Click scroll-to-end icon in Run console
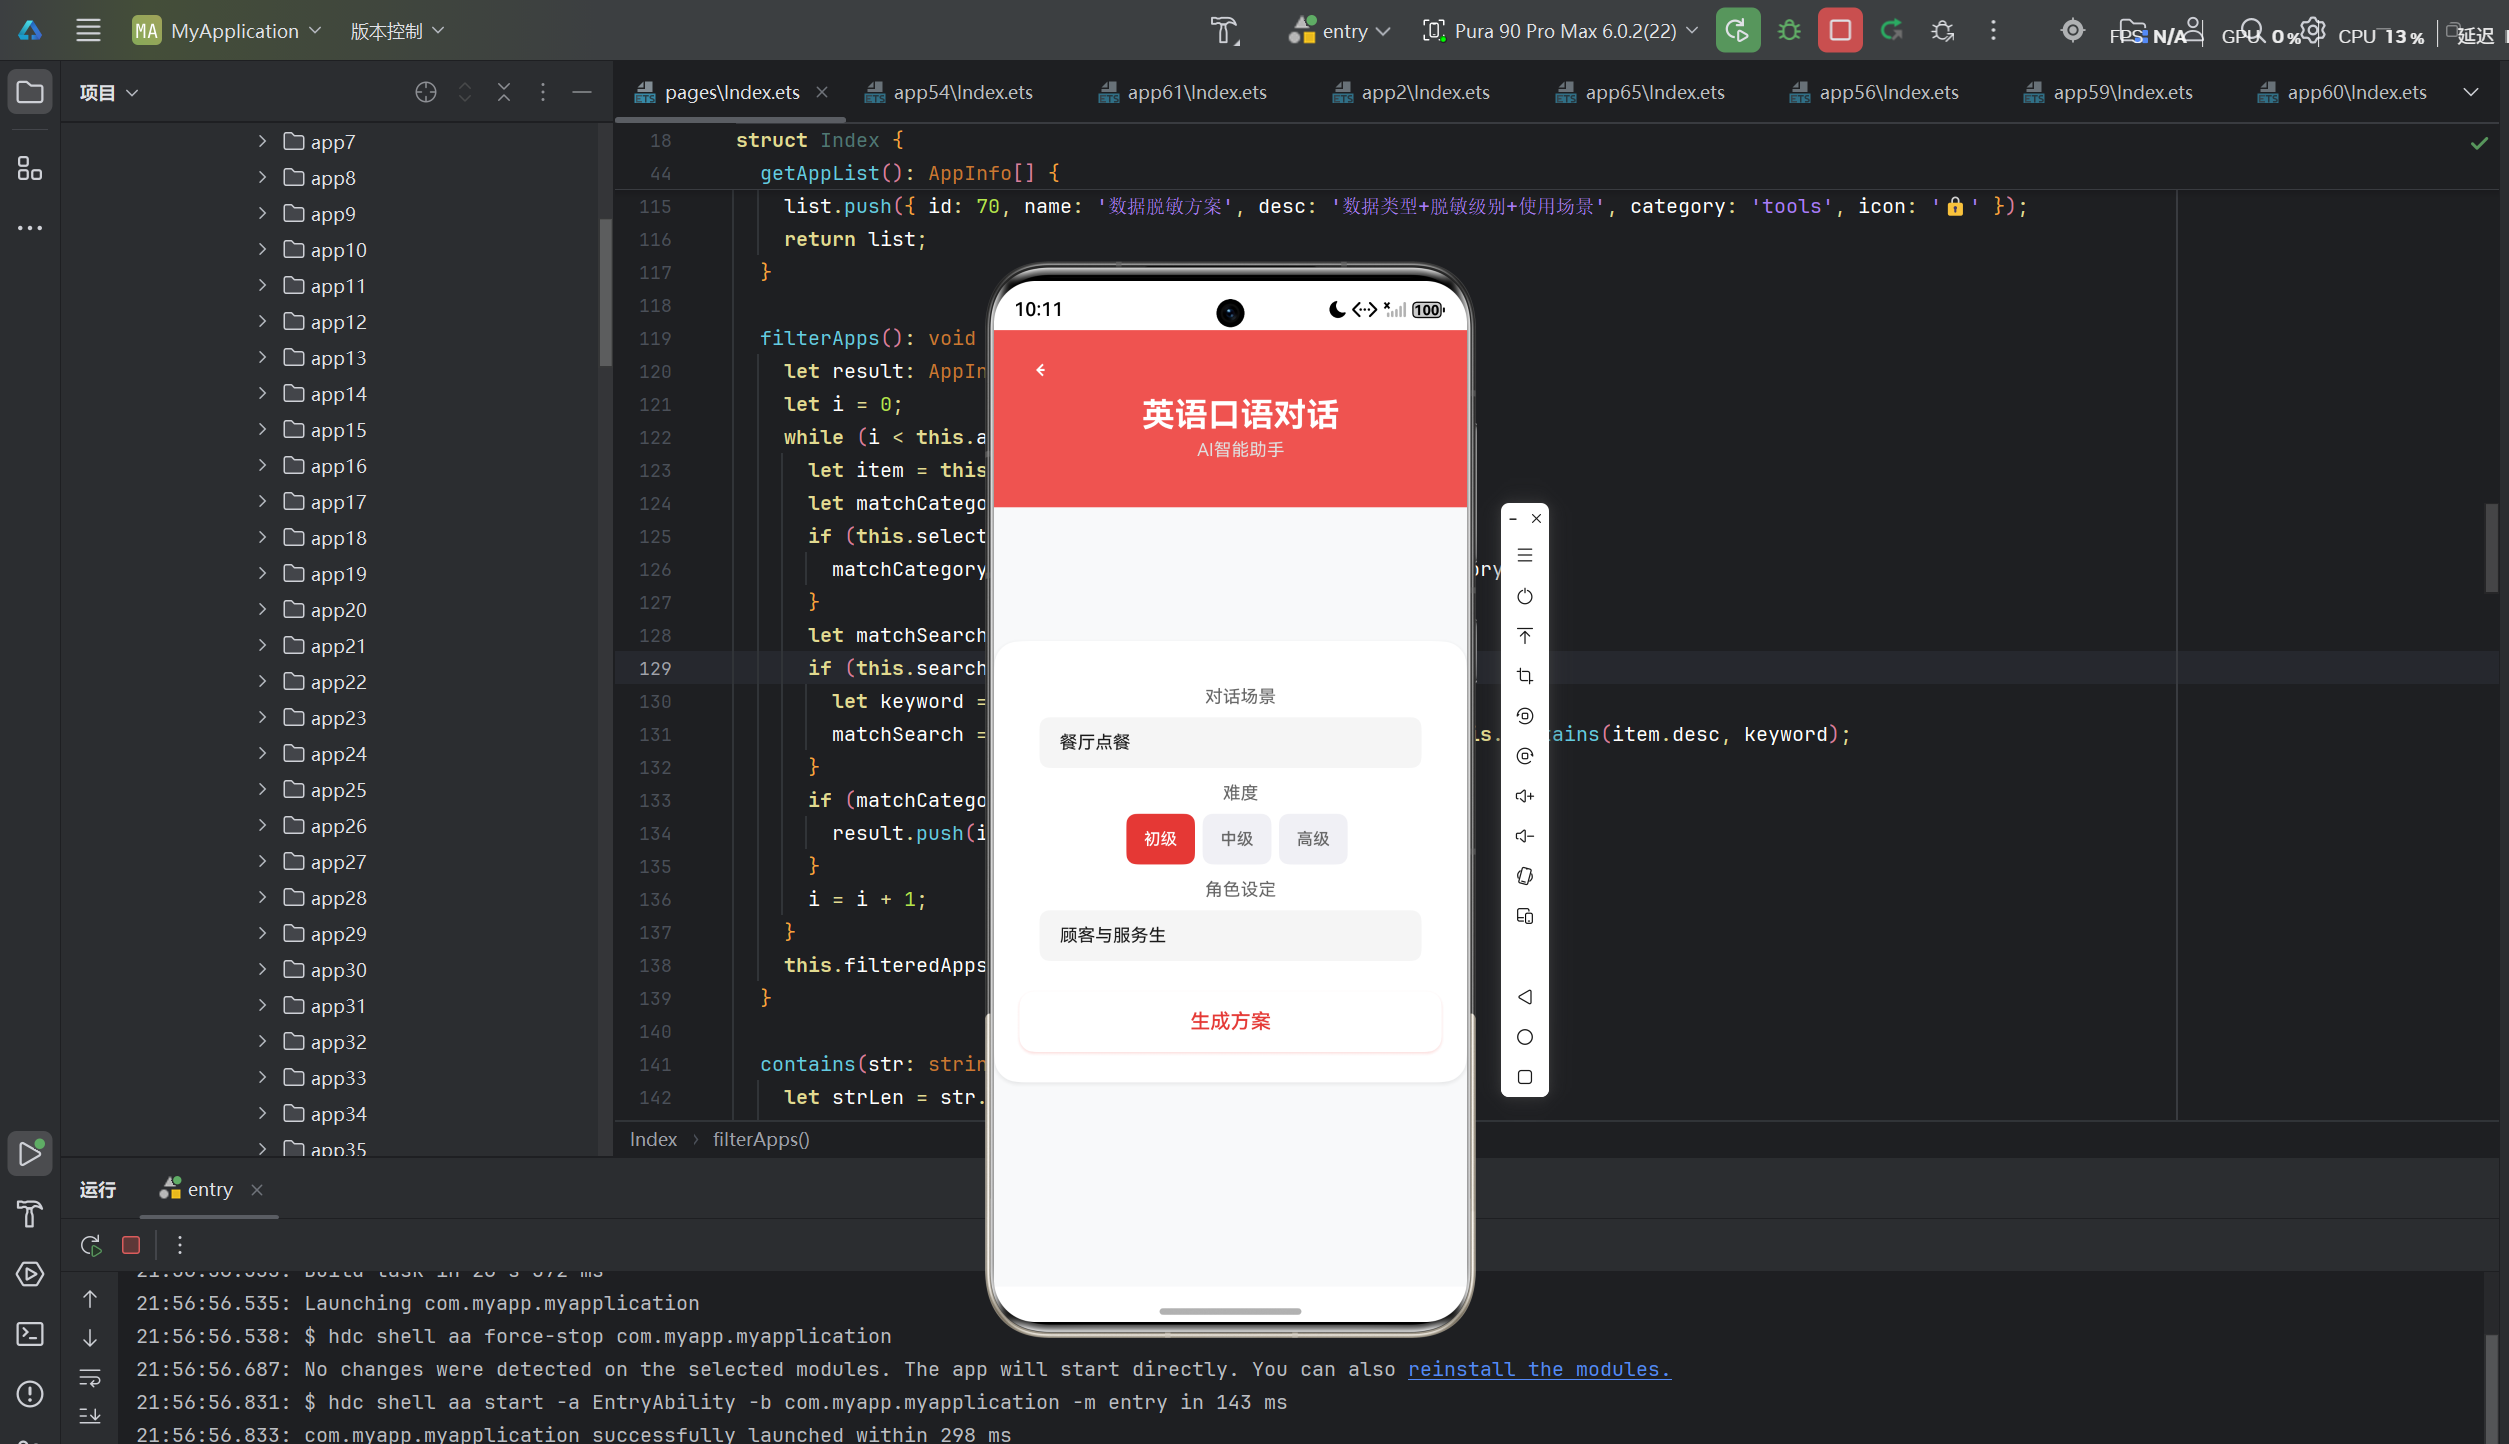This screenshot has height=1444, width=2509. click(90, 1416)
